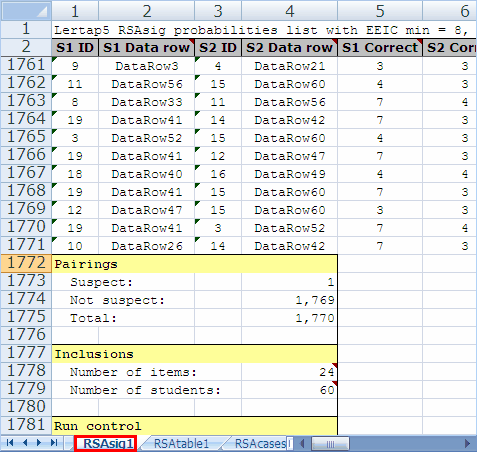This screenshot has height=452, width=477.
Task: Click horizontal scrollbar left arrow
Action: (x=302, y=444)
